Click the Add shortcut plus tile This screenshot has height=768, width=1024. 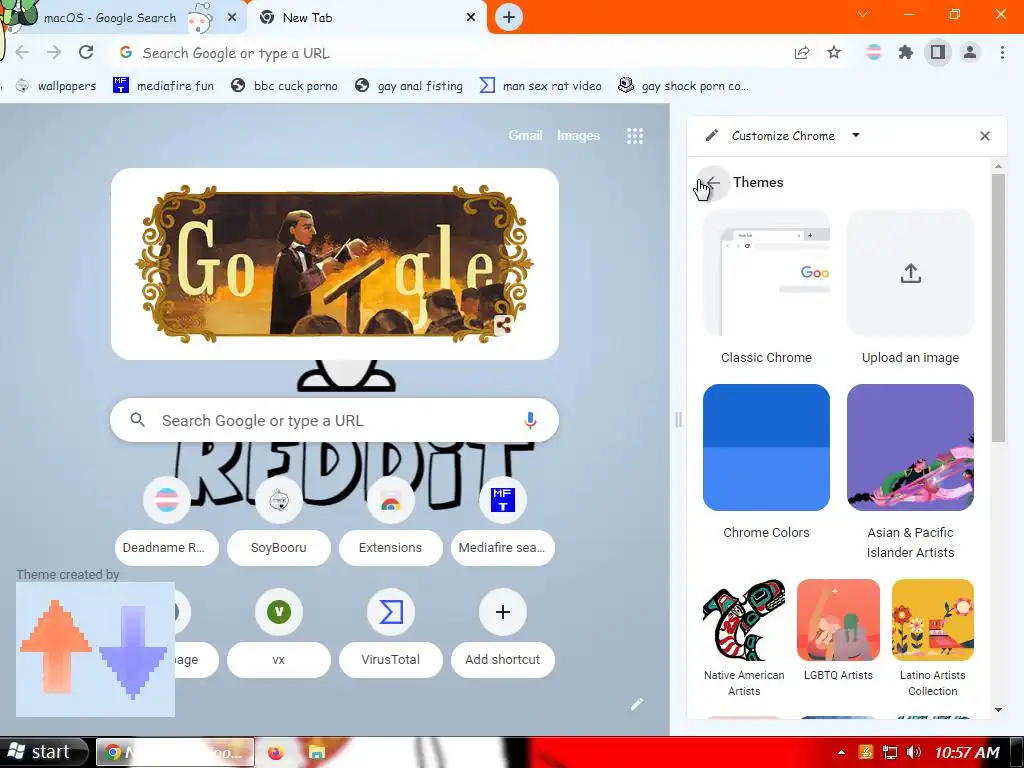pyautogui.click(x=502, y=633)
